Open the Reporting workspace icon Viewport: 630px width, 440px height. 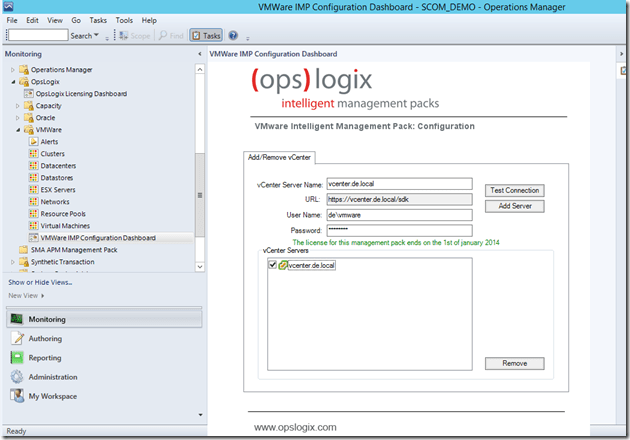16,358
